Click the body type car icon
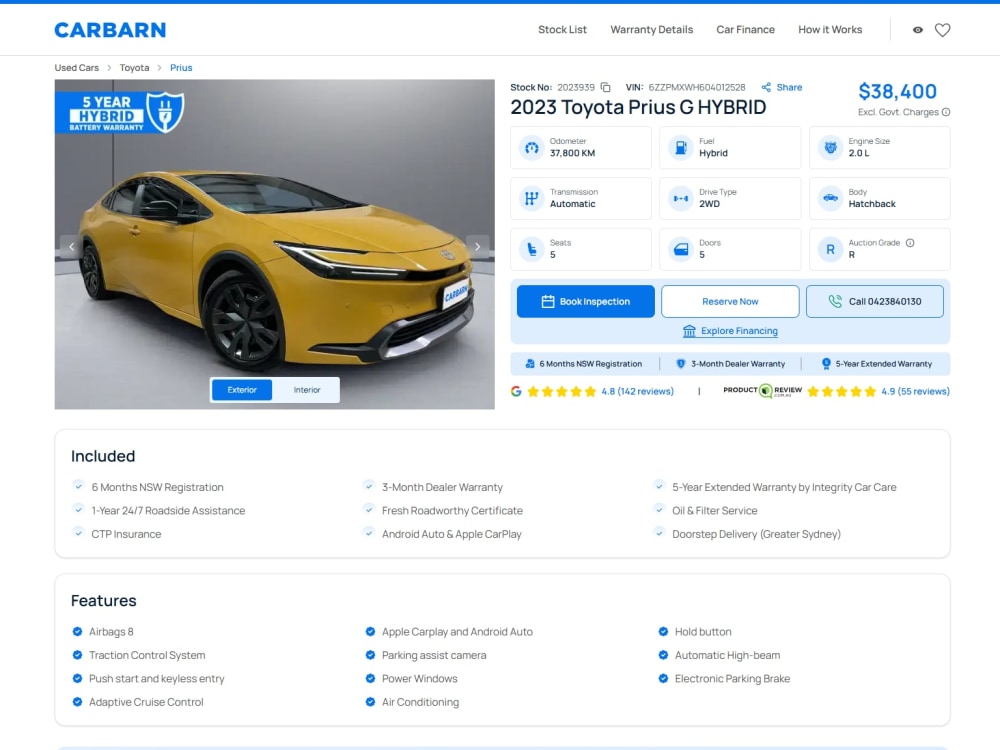Viewport: 1000px width, 750px height. (830, 198)
